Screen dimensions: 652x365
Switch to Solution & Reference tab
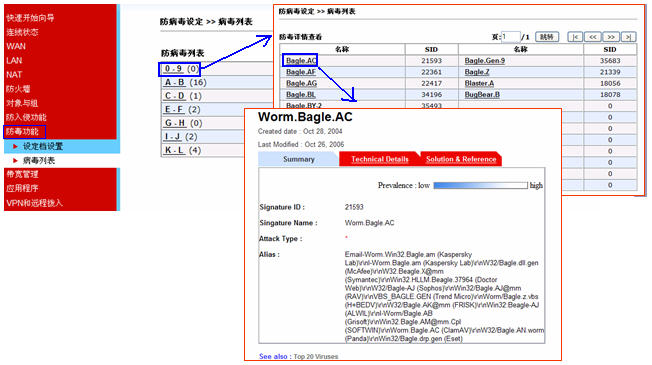coord(461,159)
